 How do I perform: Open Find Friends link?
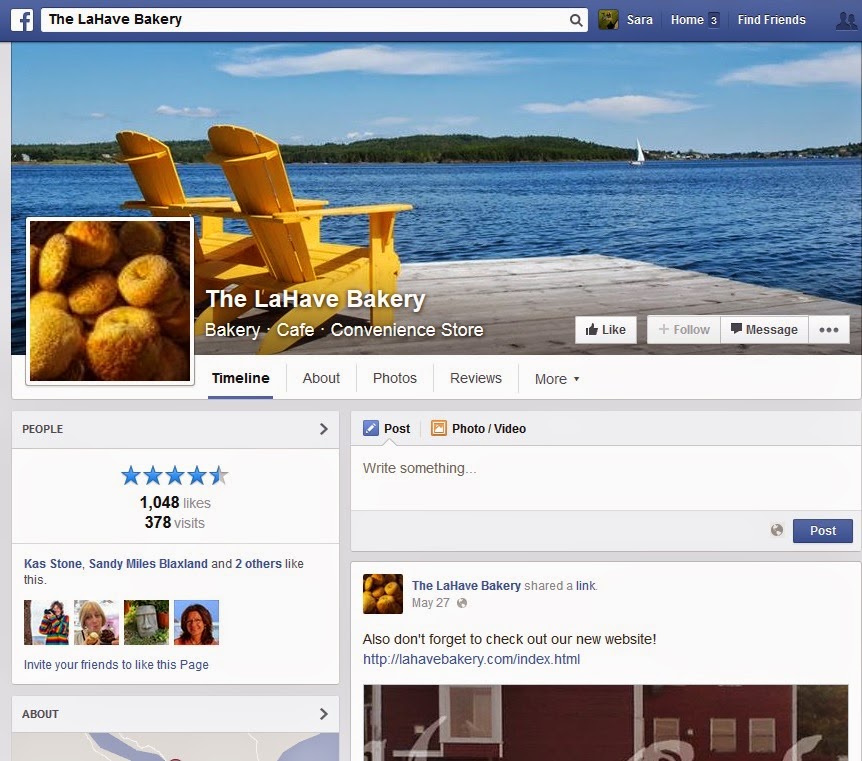tap(771, 20)
